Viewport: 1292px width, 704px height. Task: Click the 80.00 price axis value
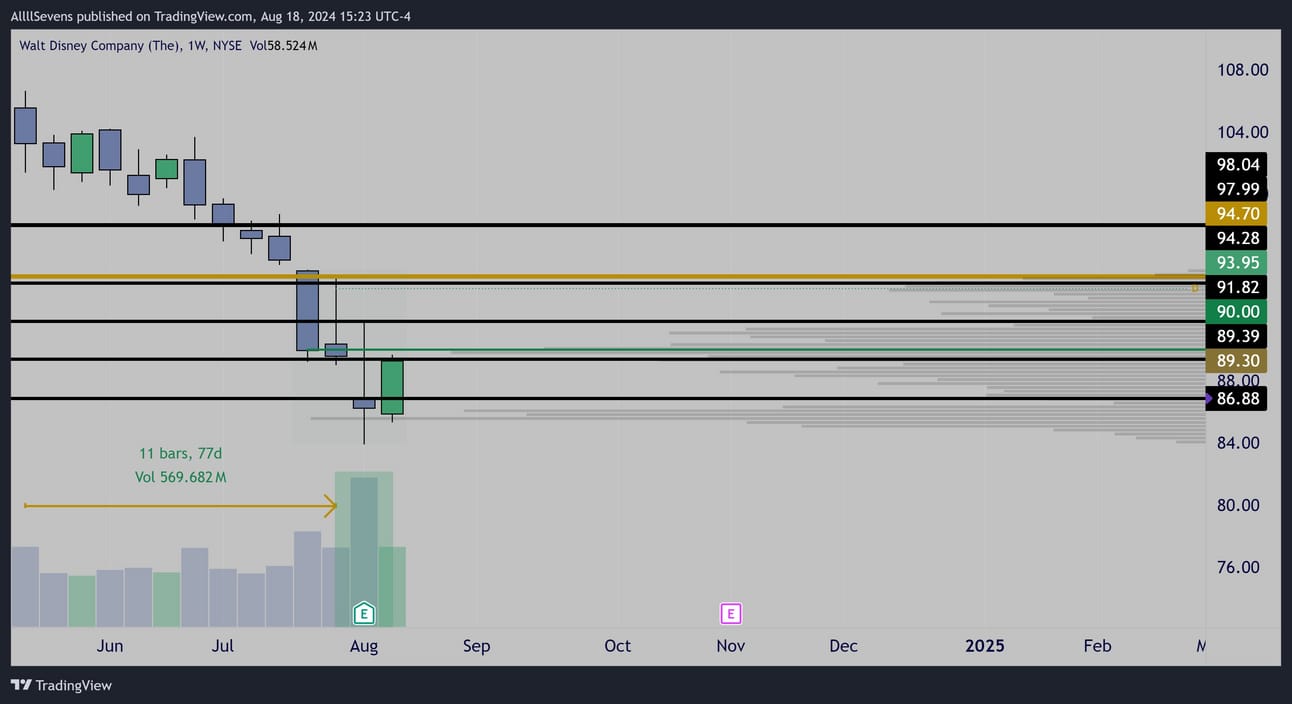pyautogui.click(x=1237, y=505)
